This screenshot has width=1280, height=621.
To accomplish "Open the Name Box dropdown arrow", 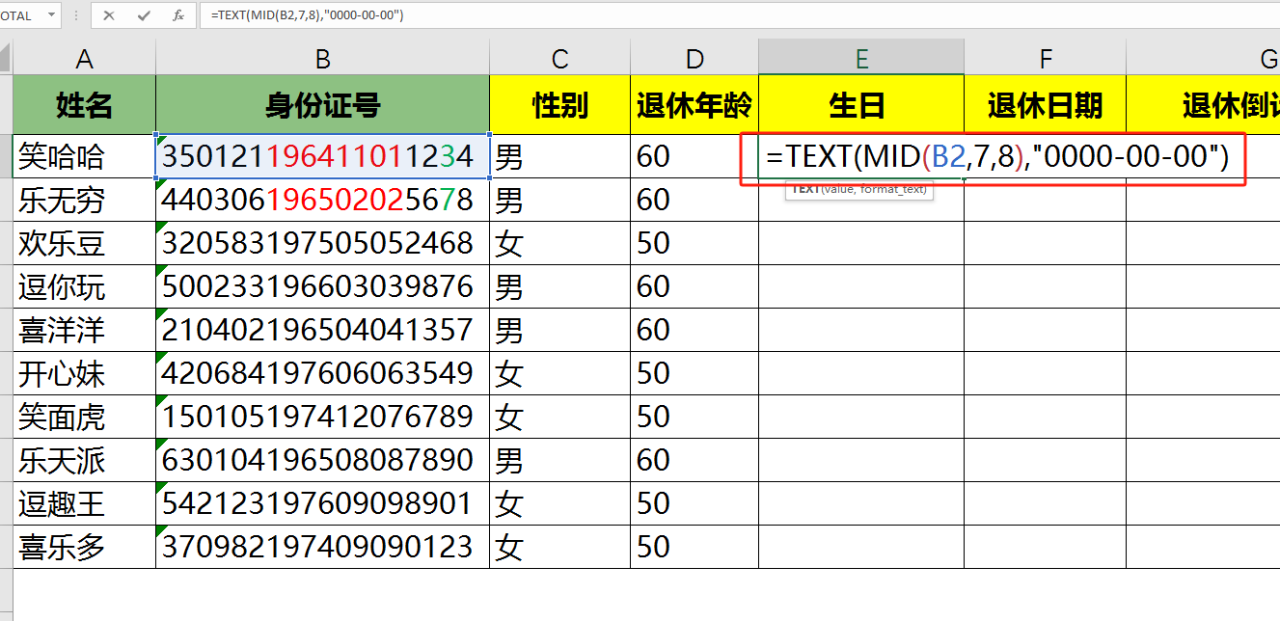I will pos(51,15).
